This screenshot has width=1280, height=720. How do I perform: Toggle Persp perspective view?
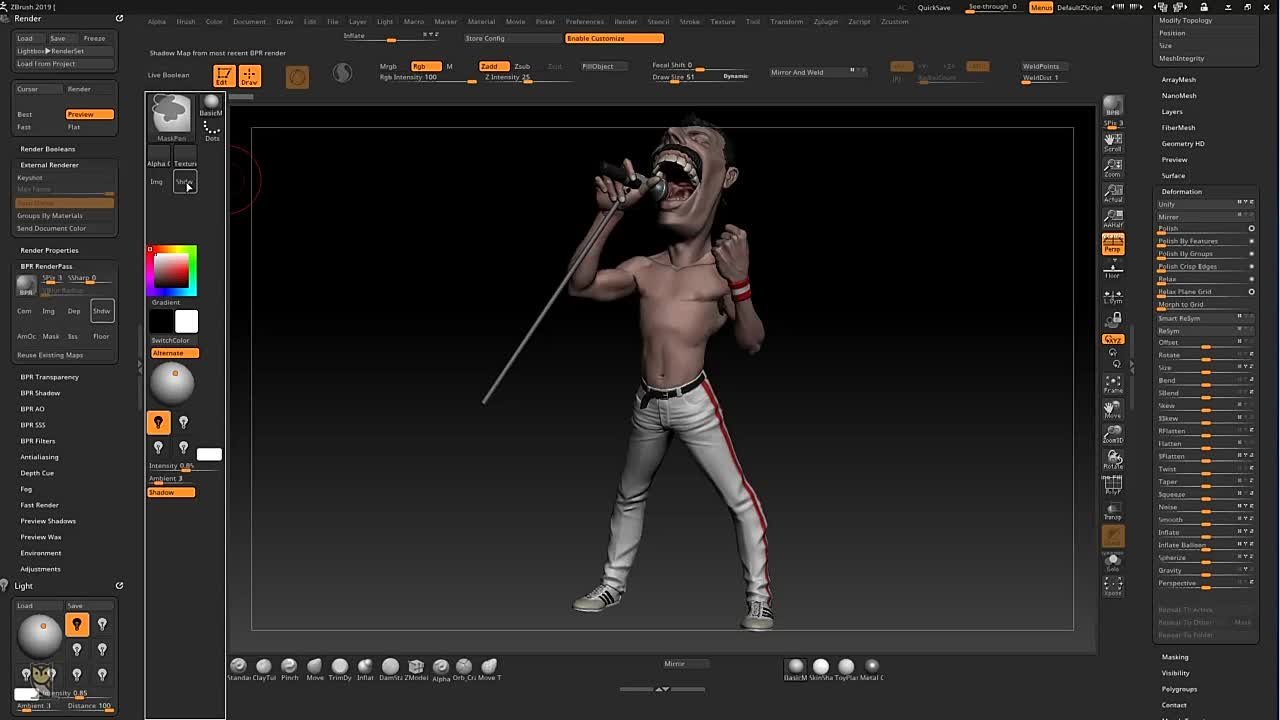pyautogui.click(x=1113, y=245)
